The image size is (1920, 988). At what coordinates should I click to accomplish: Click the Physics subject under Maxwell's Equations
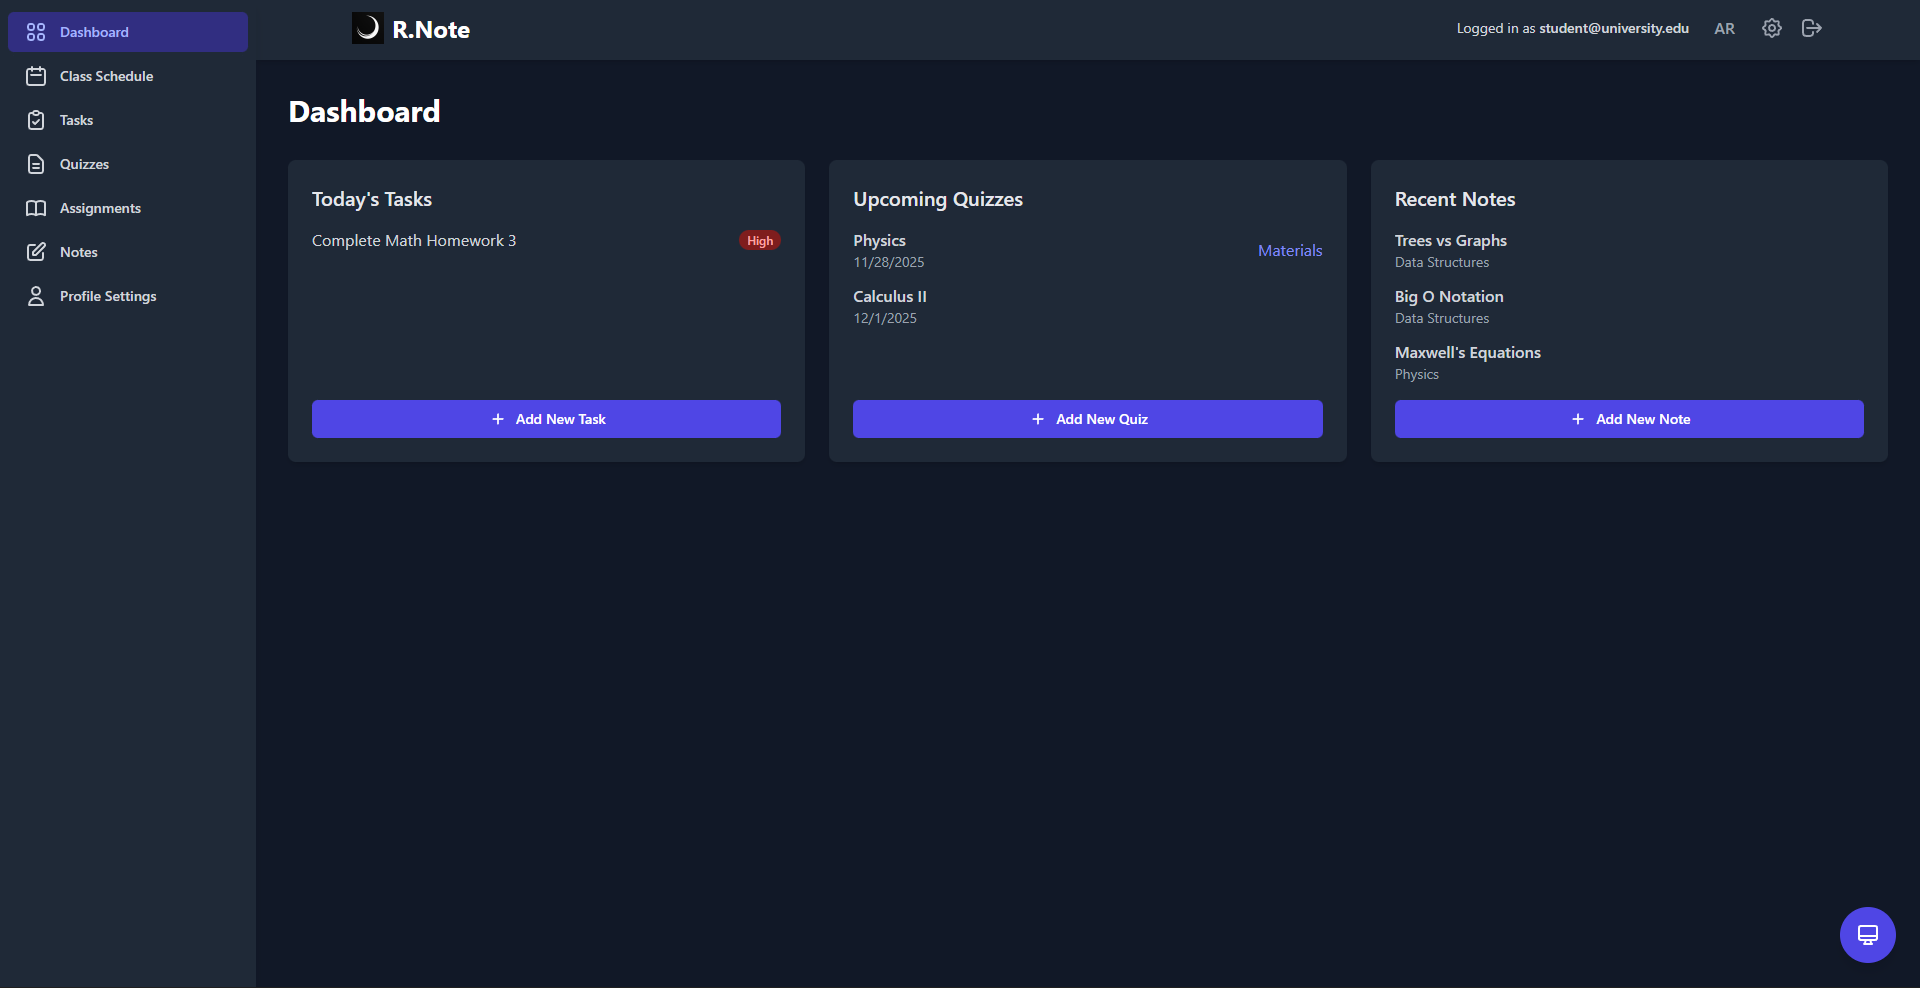(1417, 375)
